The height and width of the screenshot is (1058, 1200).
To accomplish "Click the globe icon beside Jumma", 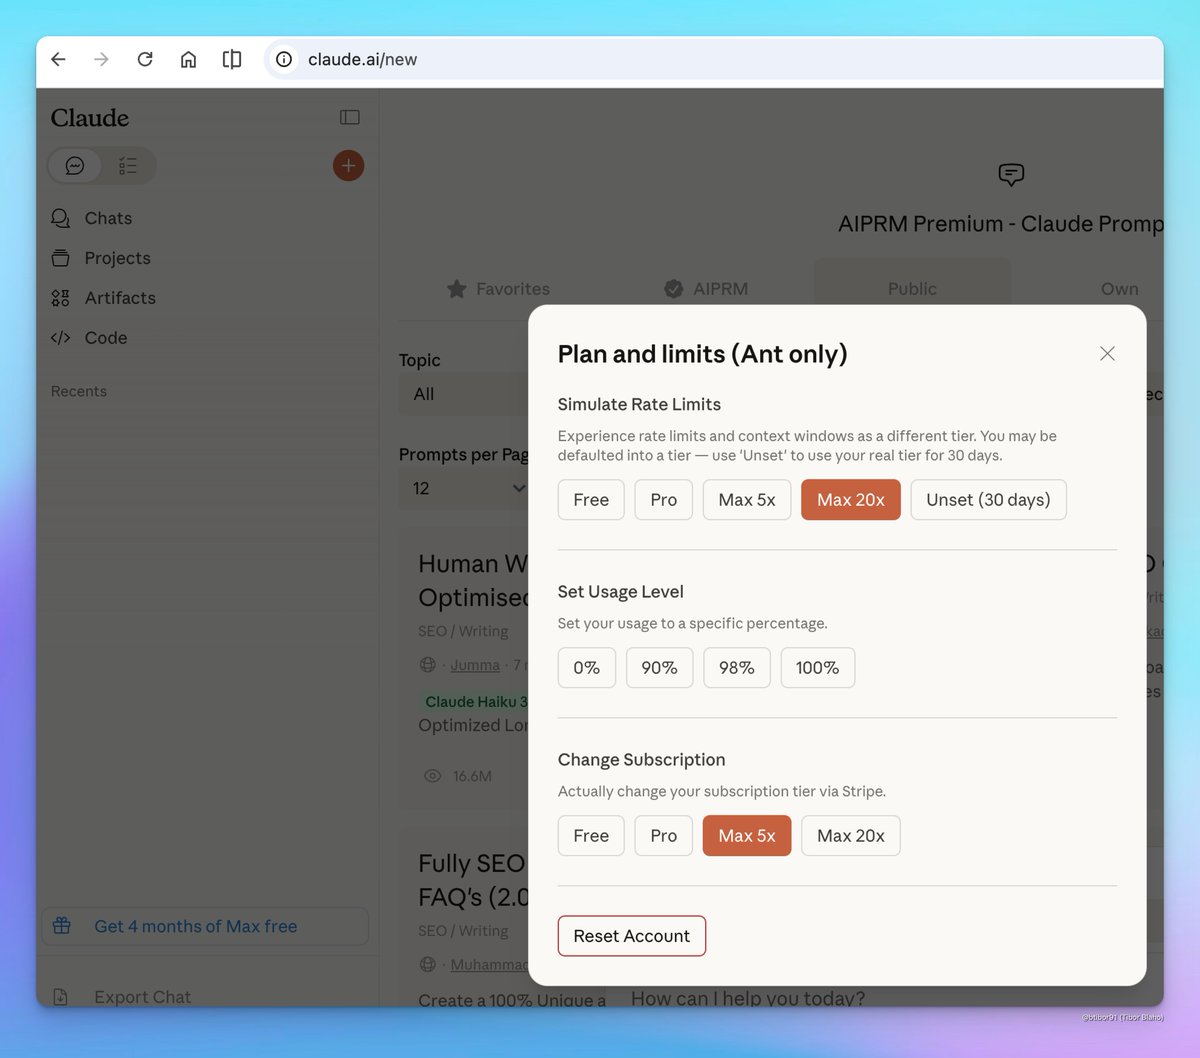I will coord(428,665).
